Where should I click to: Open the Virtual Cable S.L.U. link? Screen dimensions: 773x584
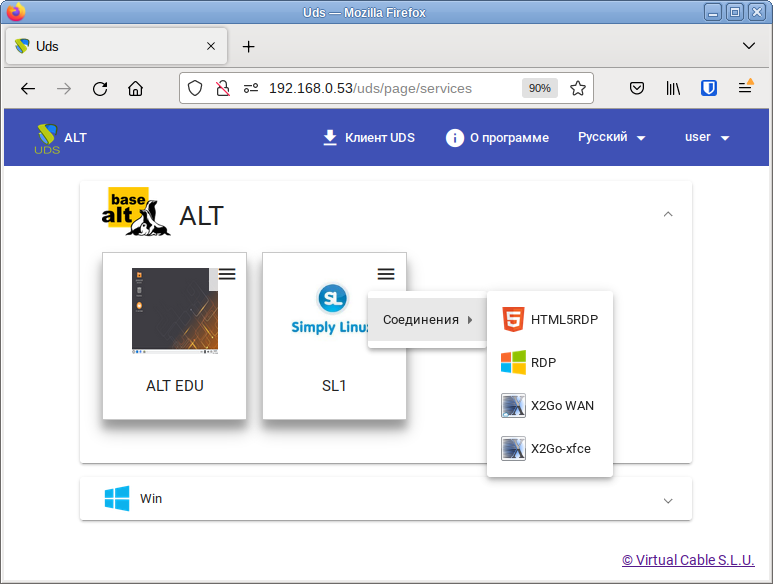[688, 560]
